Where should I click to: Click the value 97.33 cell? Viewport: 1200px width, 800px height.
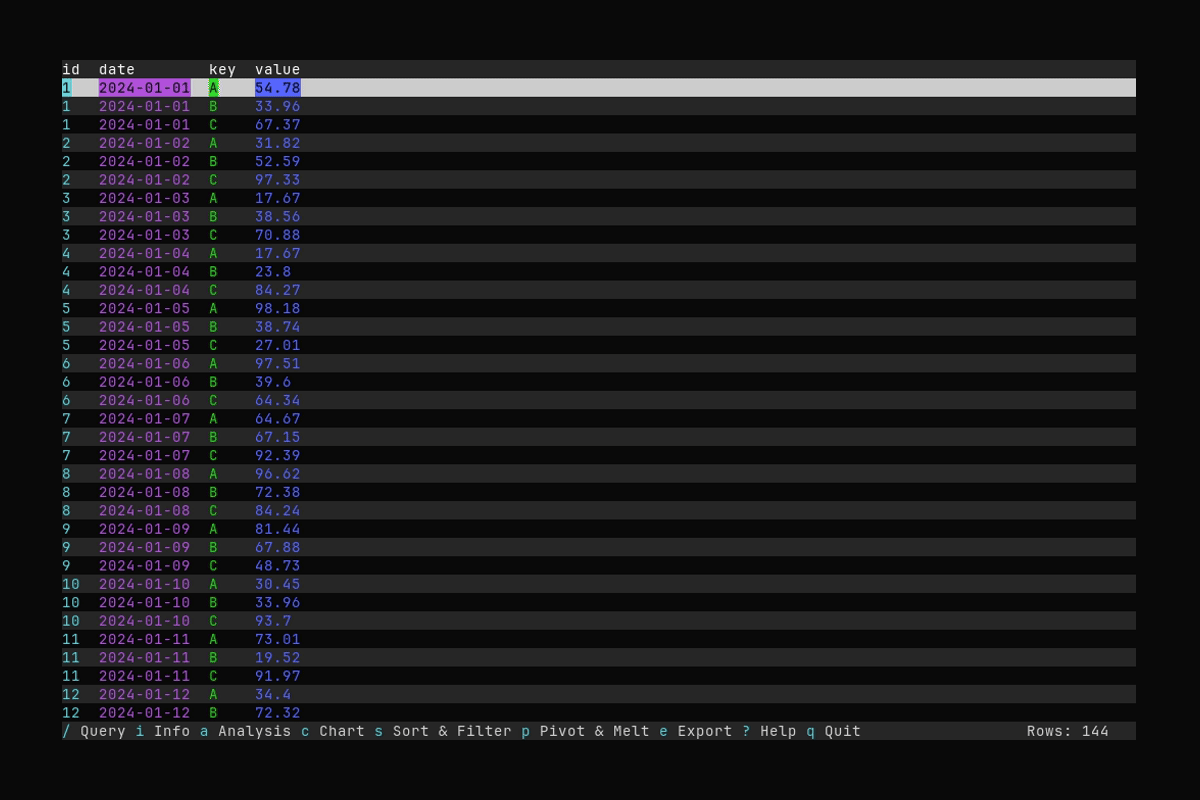[x=277, y=180]
